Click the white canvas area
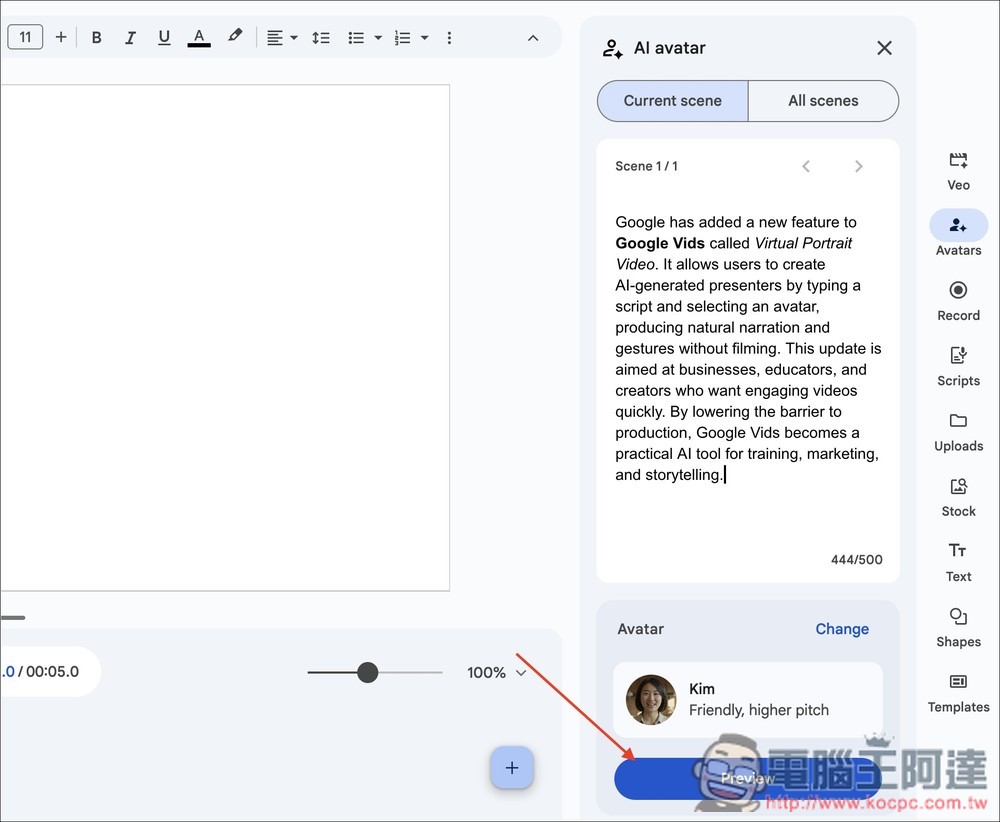 (x=224, y=337)
